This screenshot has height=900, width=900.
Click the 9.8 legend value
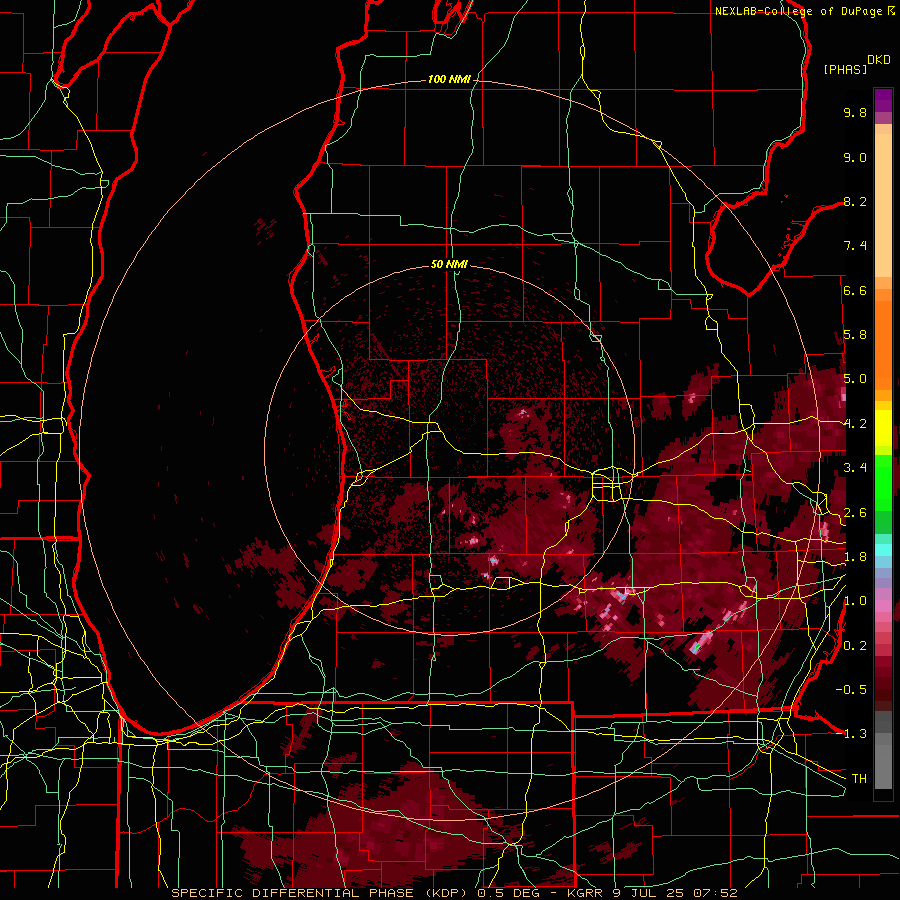point(855,112)
